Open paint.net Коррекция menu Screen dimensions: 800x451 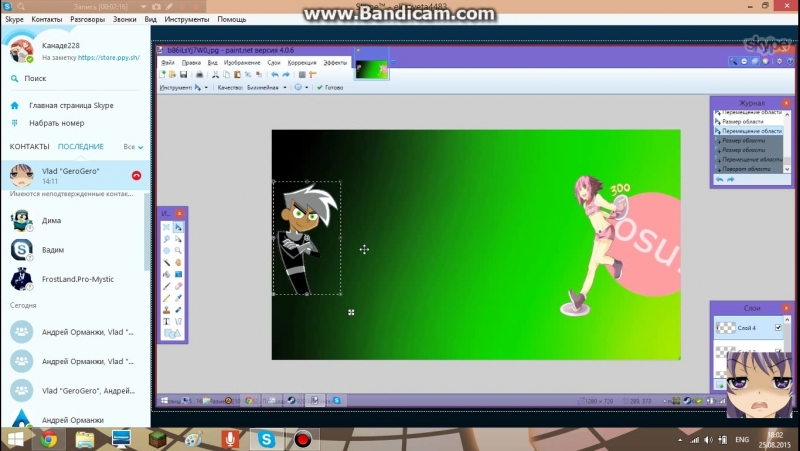pyautogui.click(x=302, y=63)
